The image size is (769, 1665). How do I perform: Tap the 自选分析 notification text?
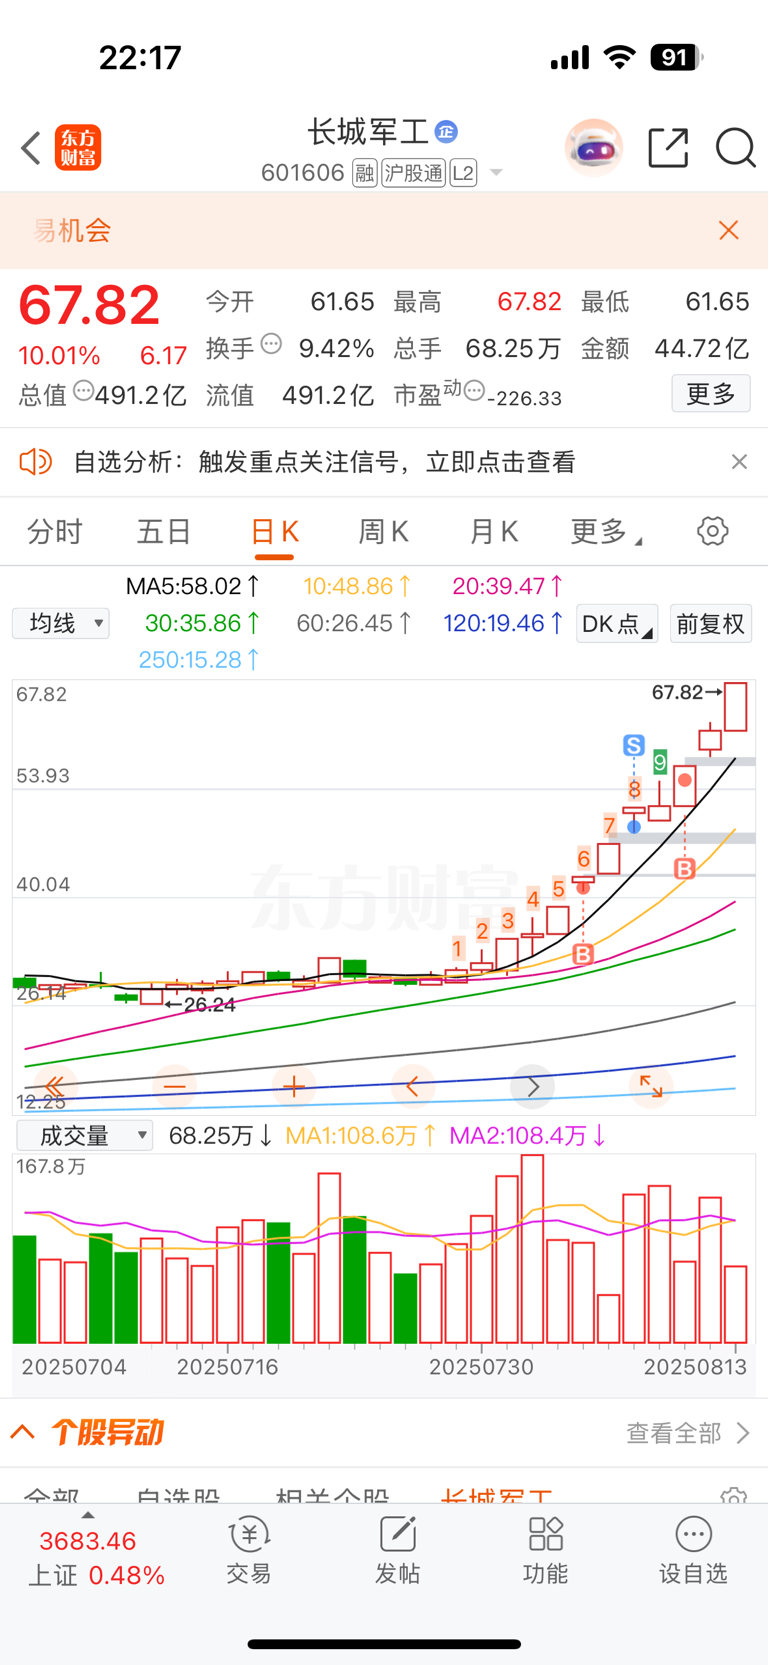[325, 462]
